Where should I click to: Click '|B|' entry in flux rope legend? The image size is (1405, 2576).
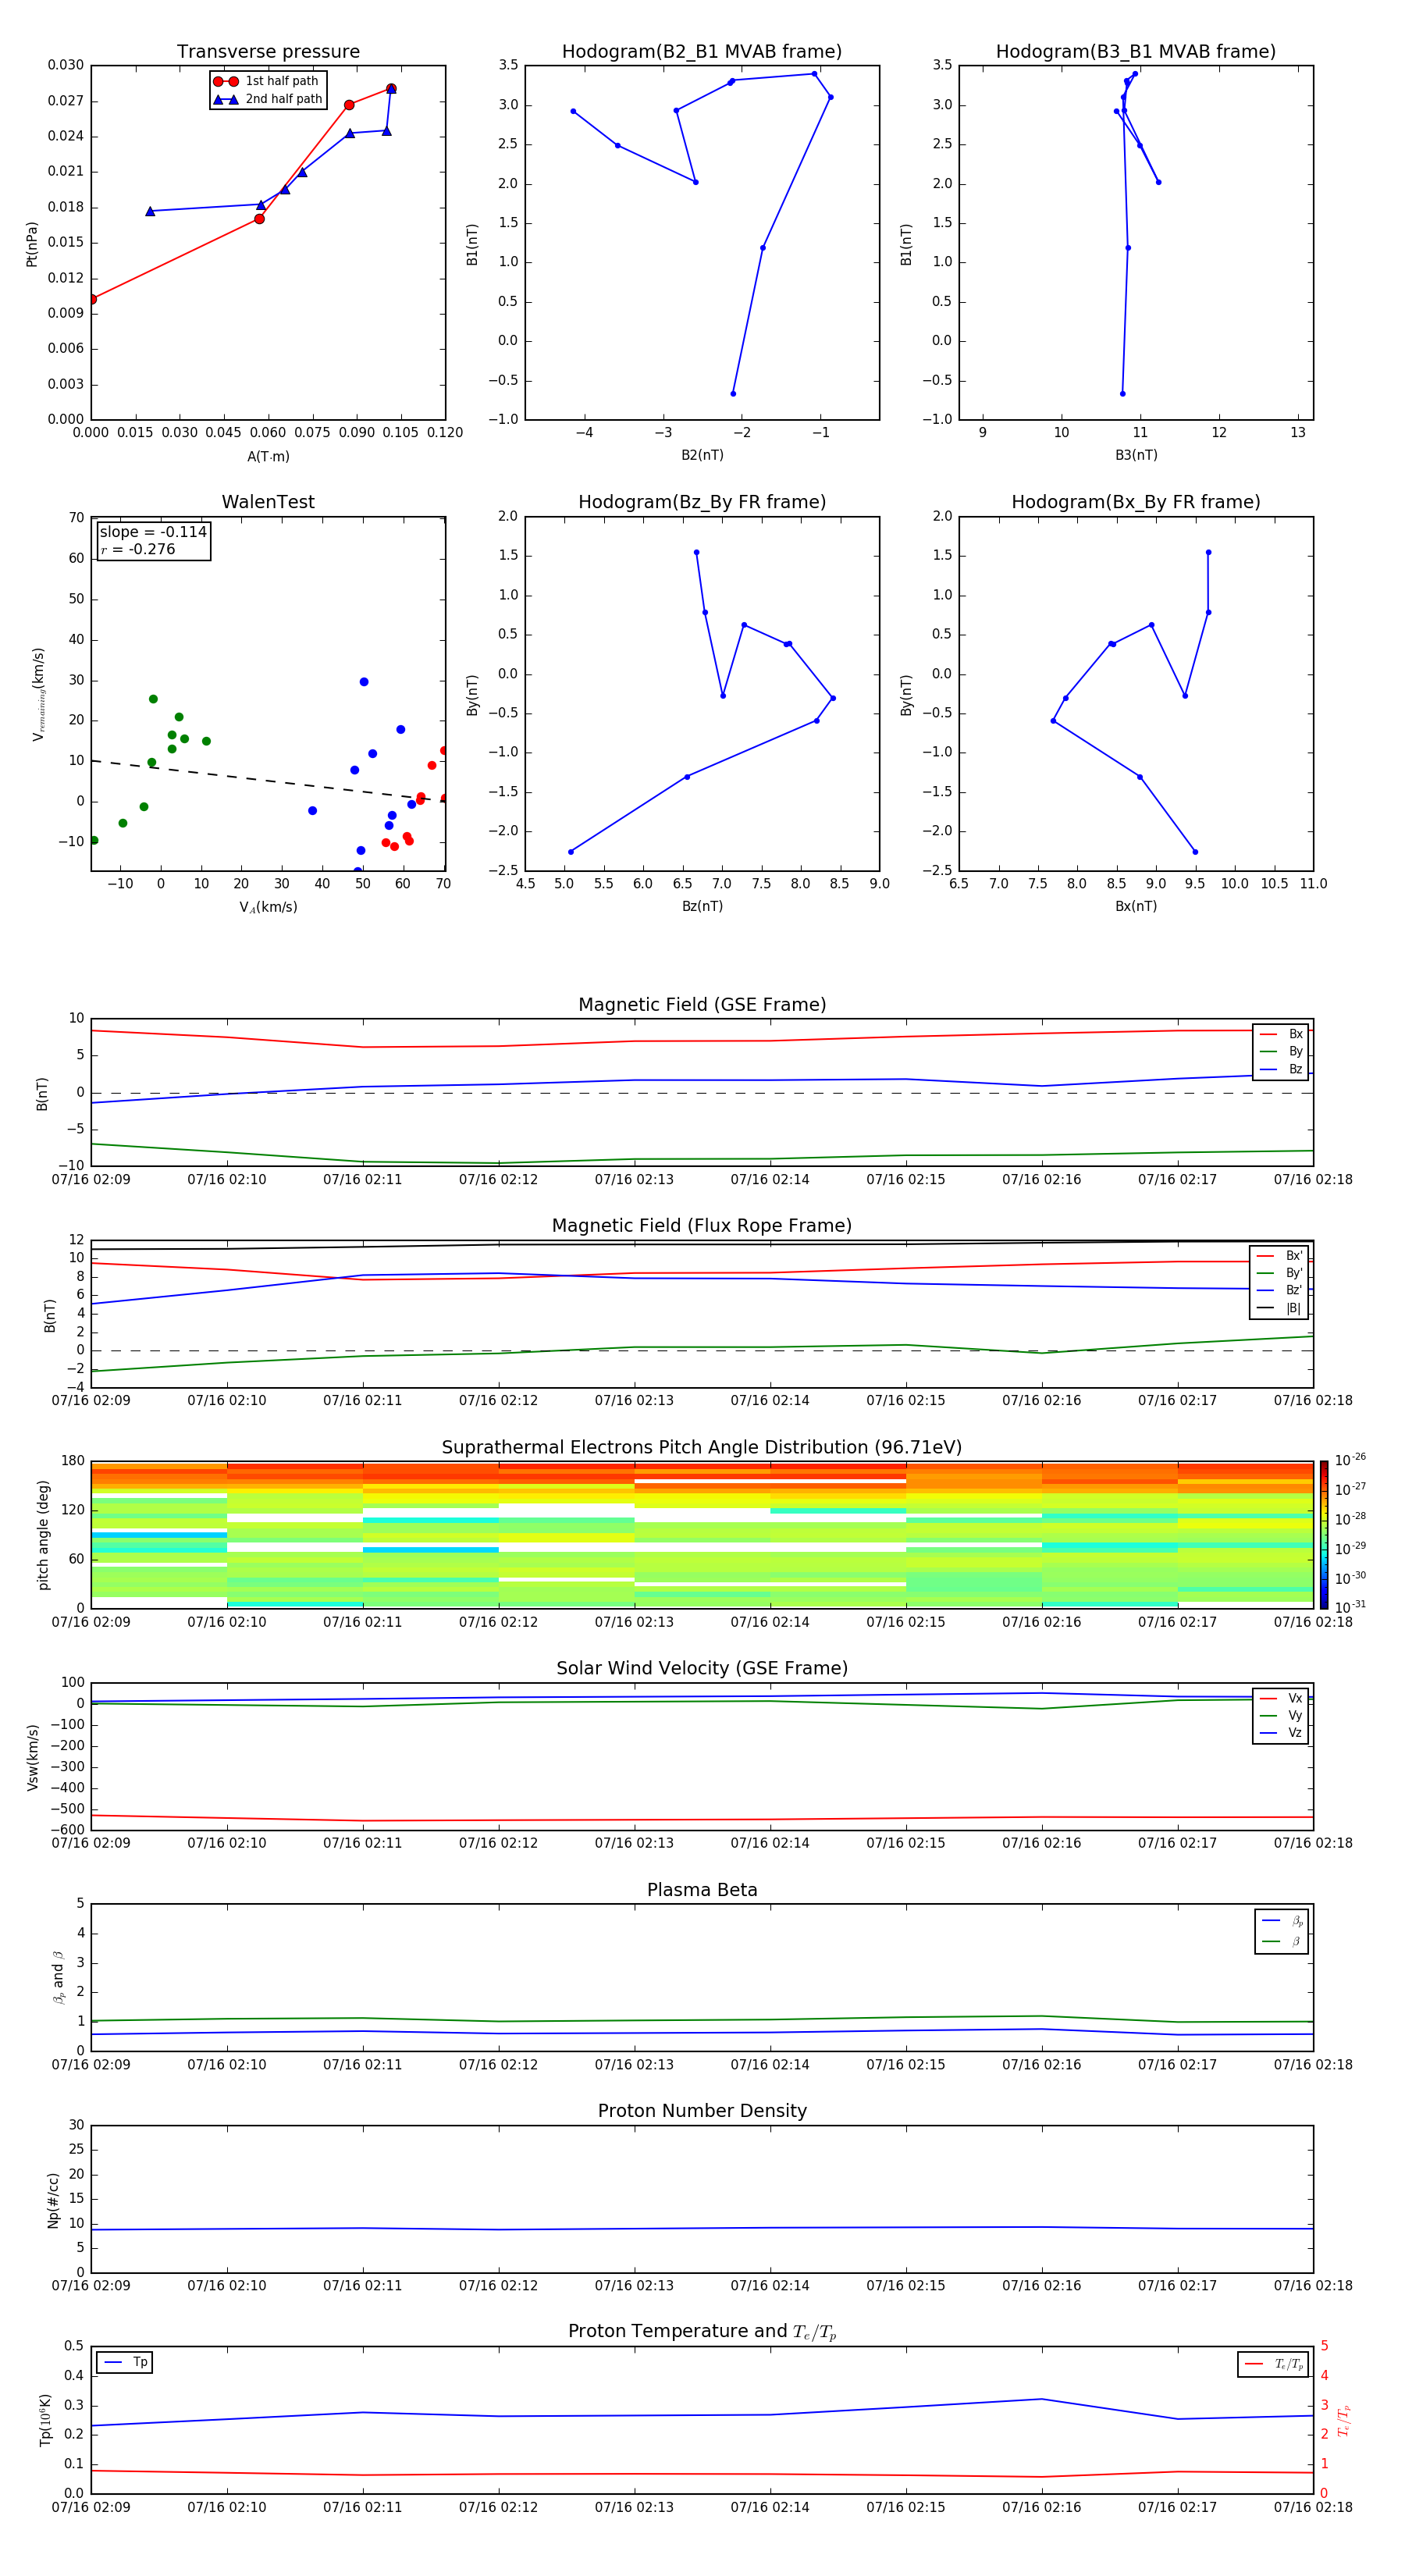coord(1279,1309)
